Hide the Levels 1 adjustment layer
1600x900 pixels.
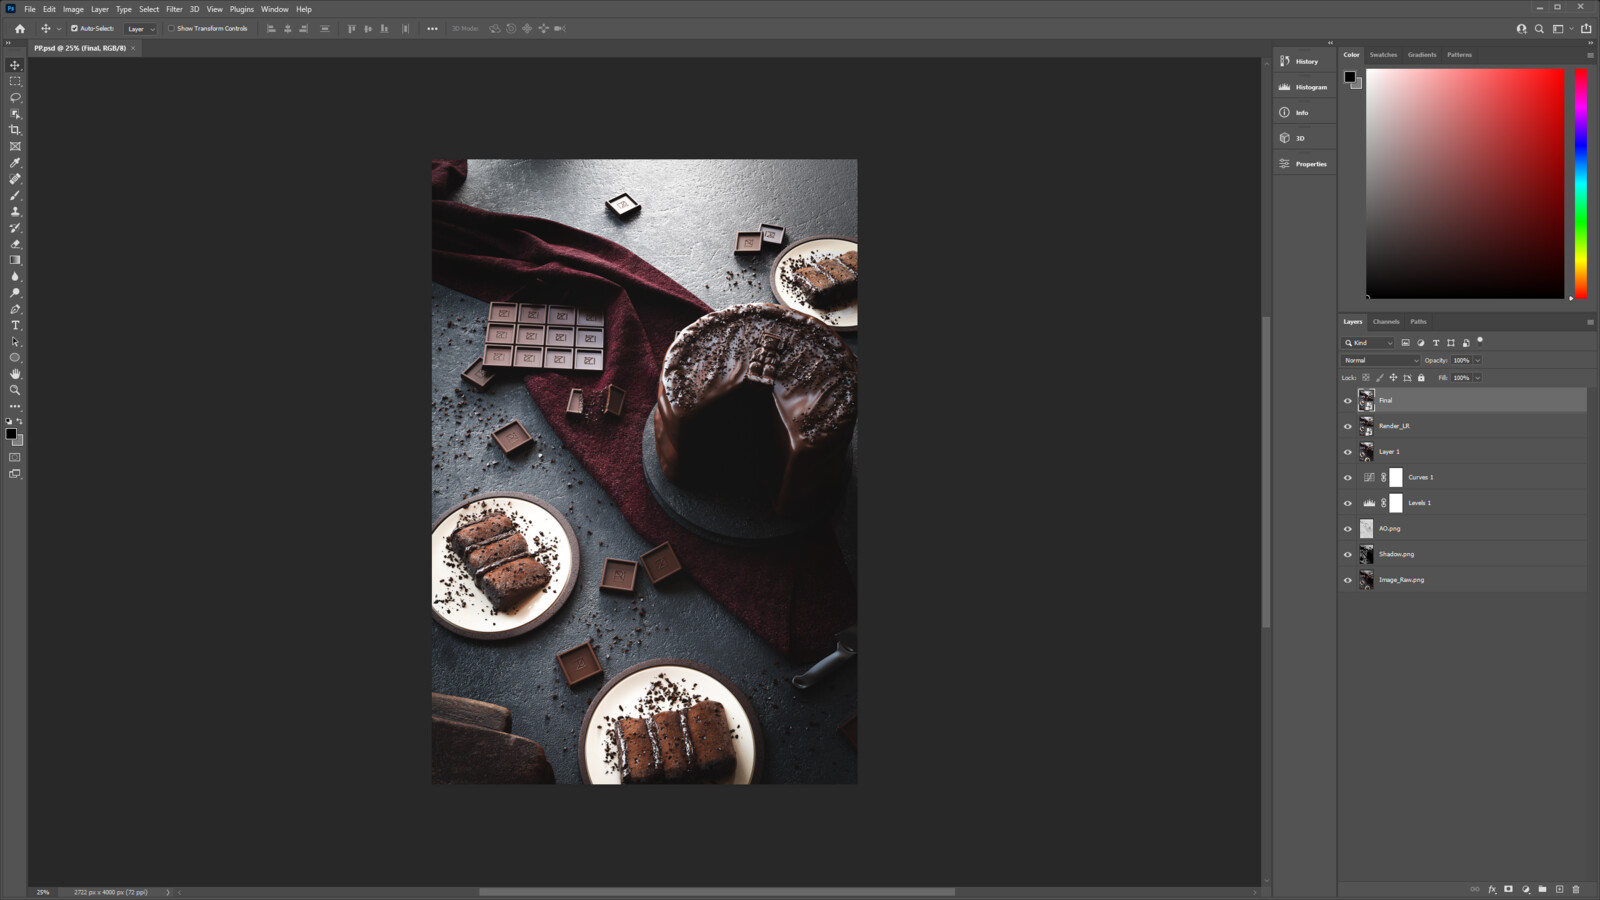coord(1347,503)
